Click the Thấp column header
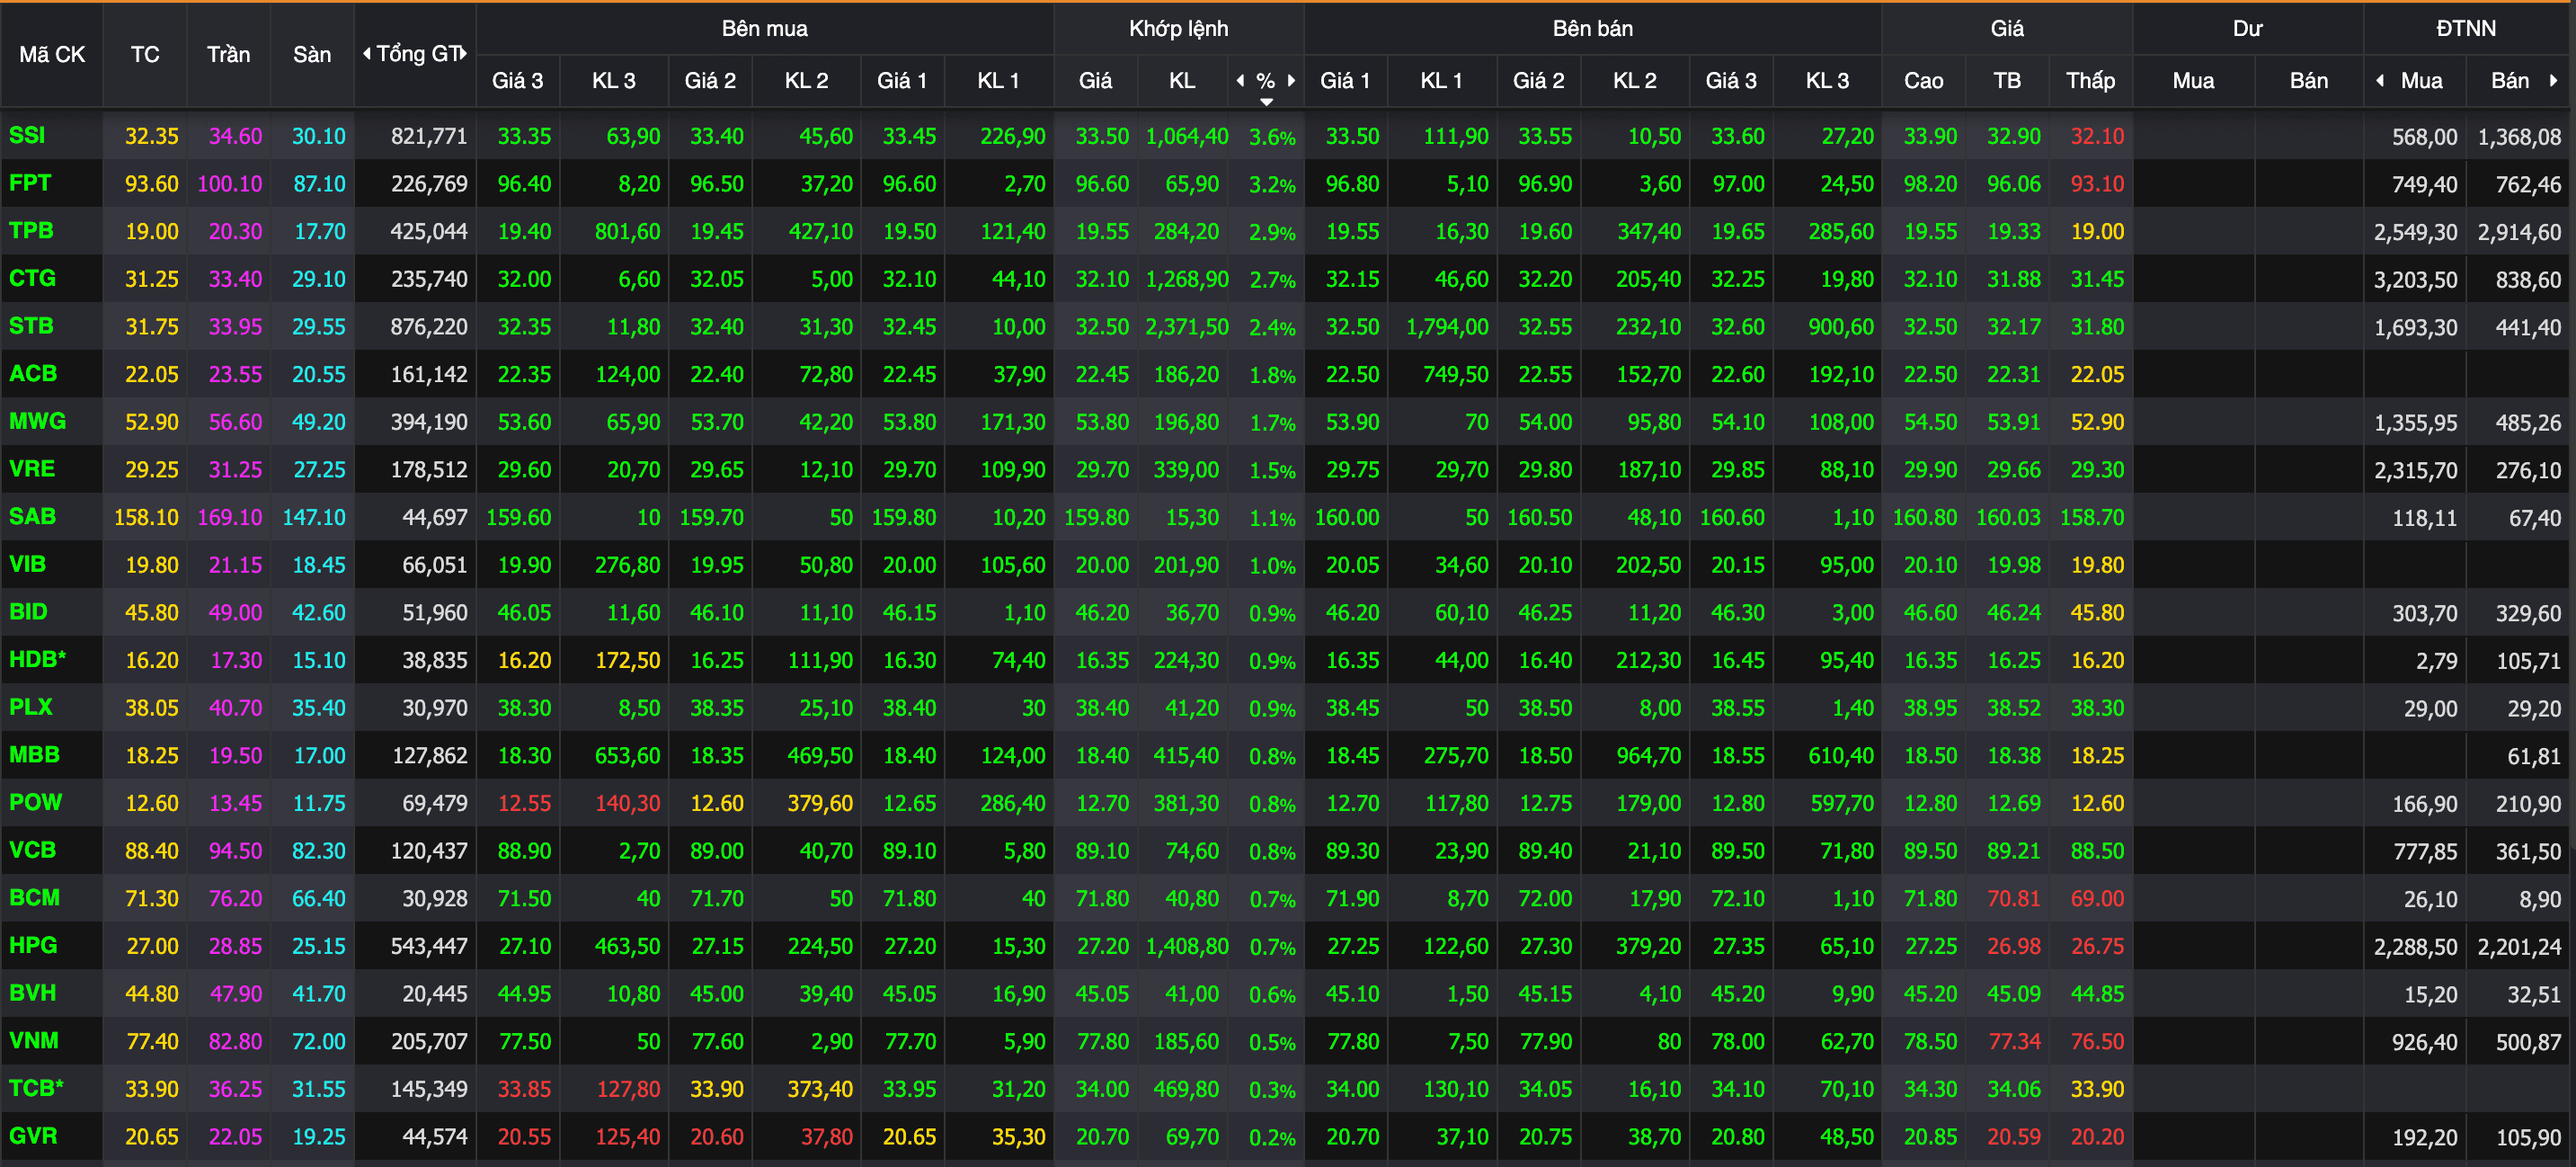This screenshot has height=1167, width=2576. pos(2091,81)
